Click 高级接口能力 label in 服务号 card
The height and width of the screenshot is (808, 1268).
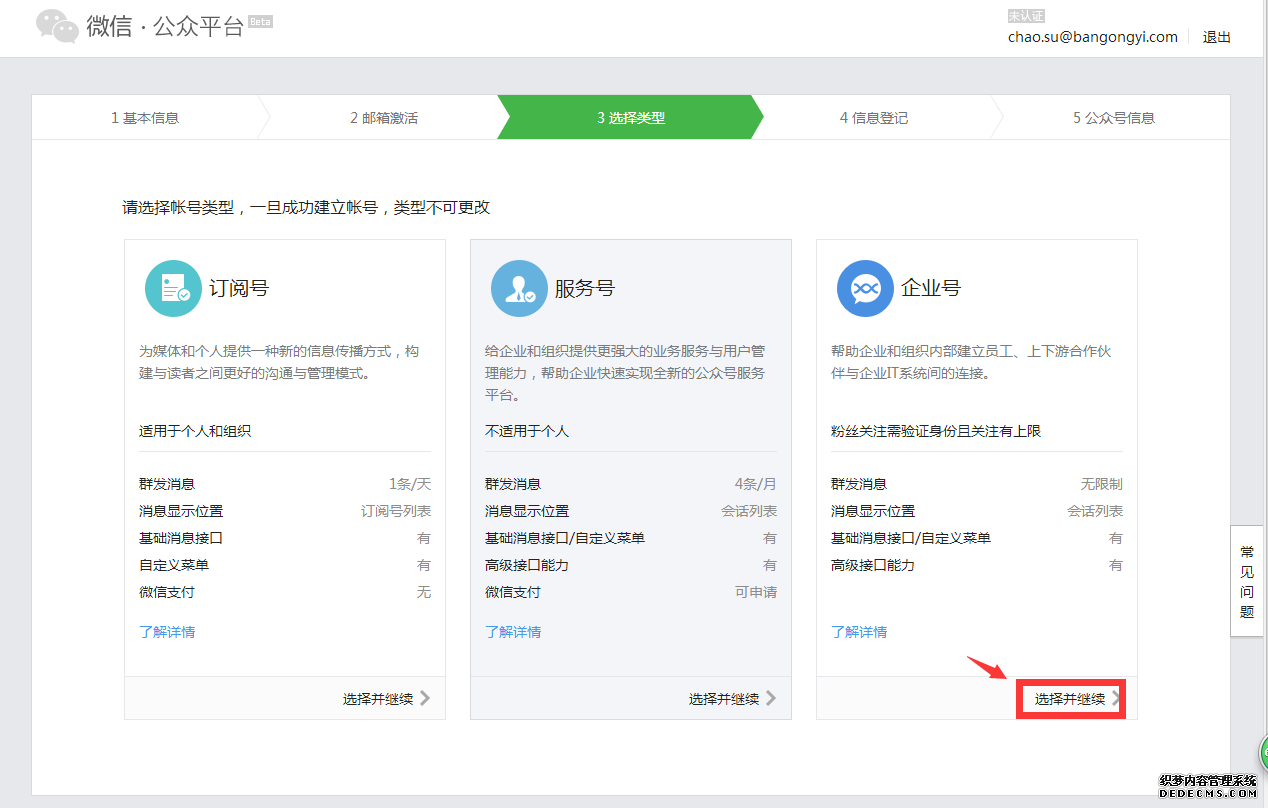pos(527,565)
